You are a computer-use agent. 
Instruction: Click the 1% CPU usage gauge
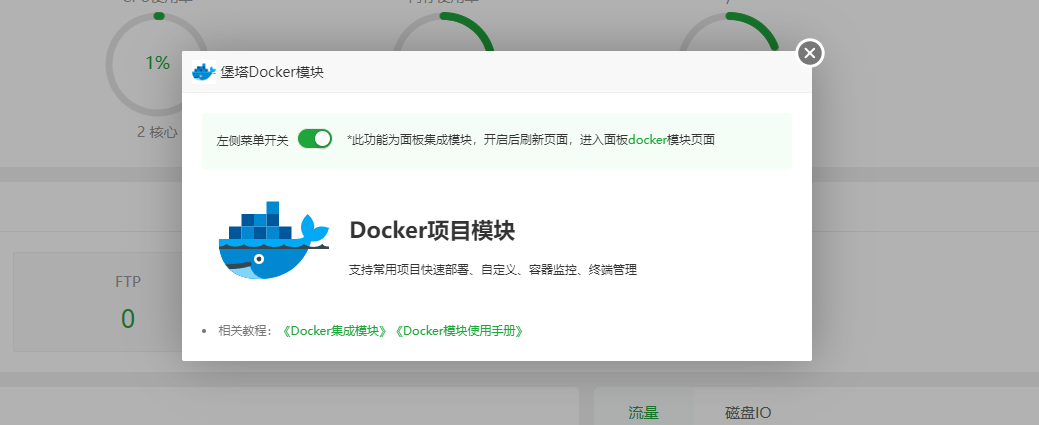coord(158,64)
